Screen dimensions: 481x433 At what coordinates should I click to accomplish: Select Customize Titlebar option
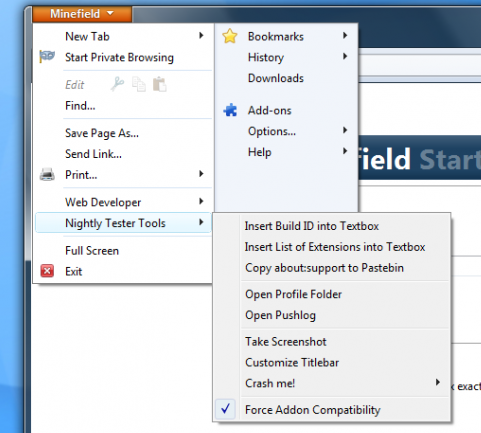[292, 363]
